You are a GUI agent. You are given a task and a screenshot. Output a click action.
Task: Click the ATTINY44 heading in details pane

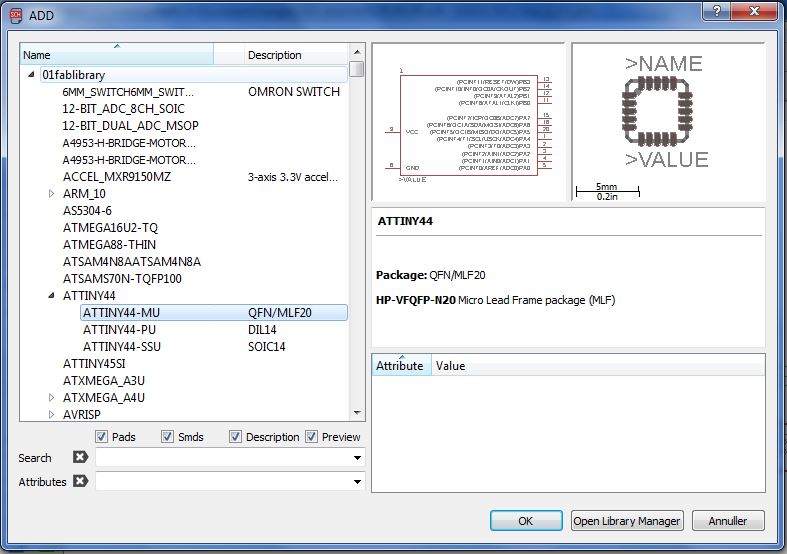[x=406, y=221]
